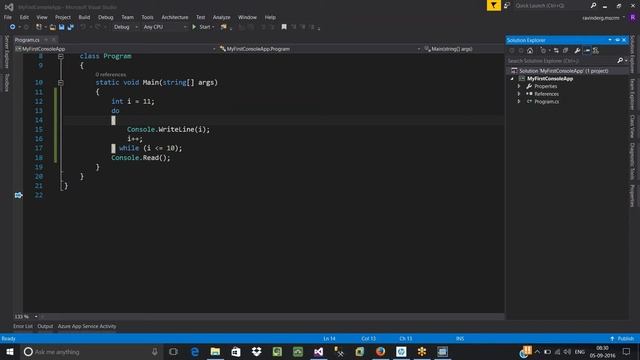This screenshot has height=360, width=640.
Task: Open the Edit menu
Action: point(24,17)
